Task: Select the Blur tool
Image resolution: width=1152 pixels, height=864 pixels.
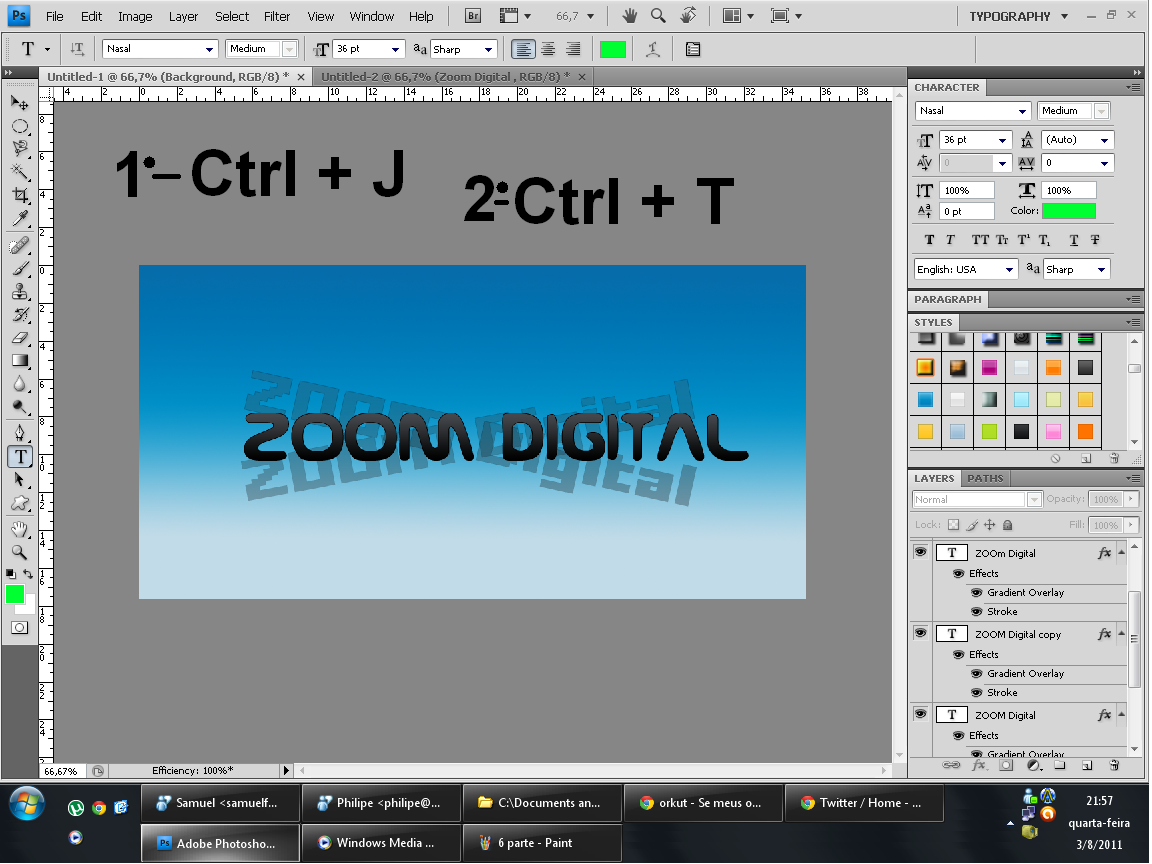Action: click(20, 384)
